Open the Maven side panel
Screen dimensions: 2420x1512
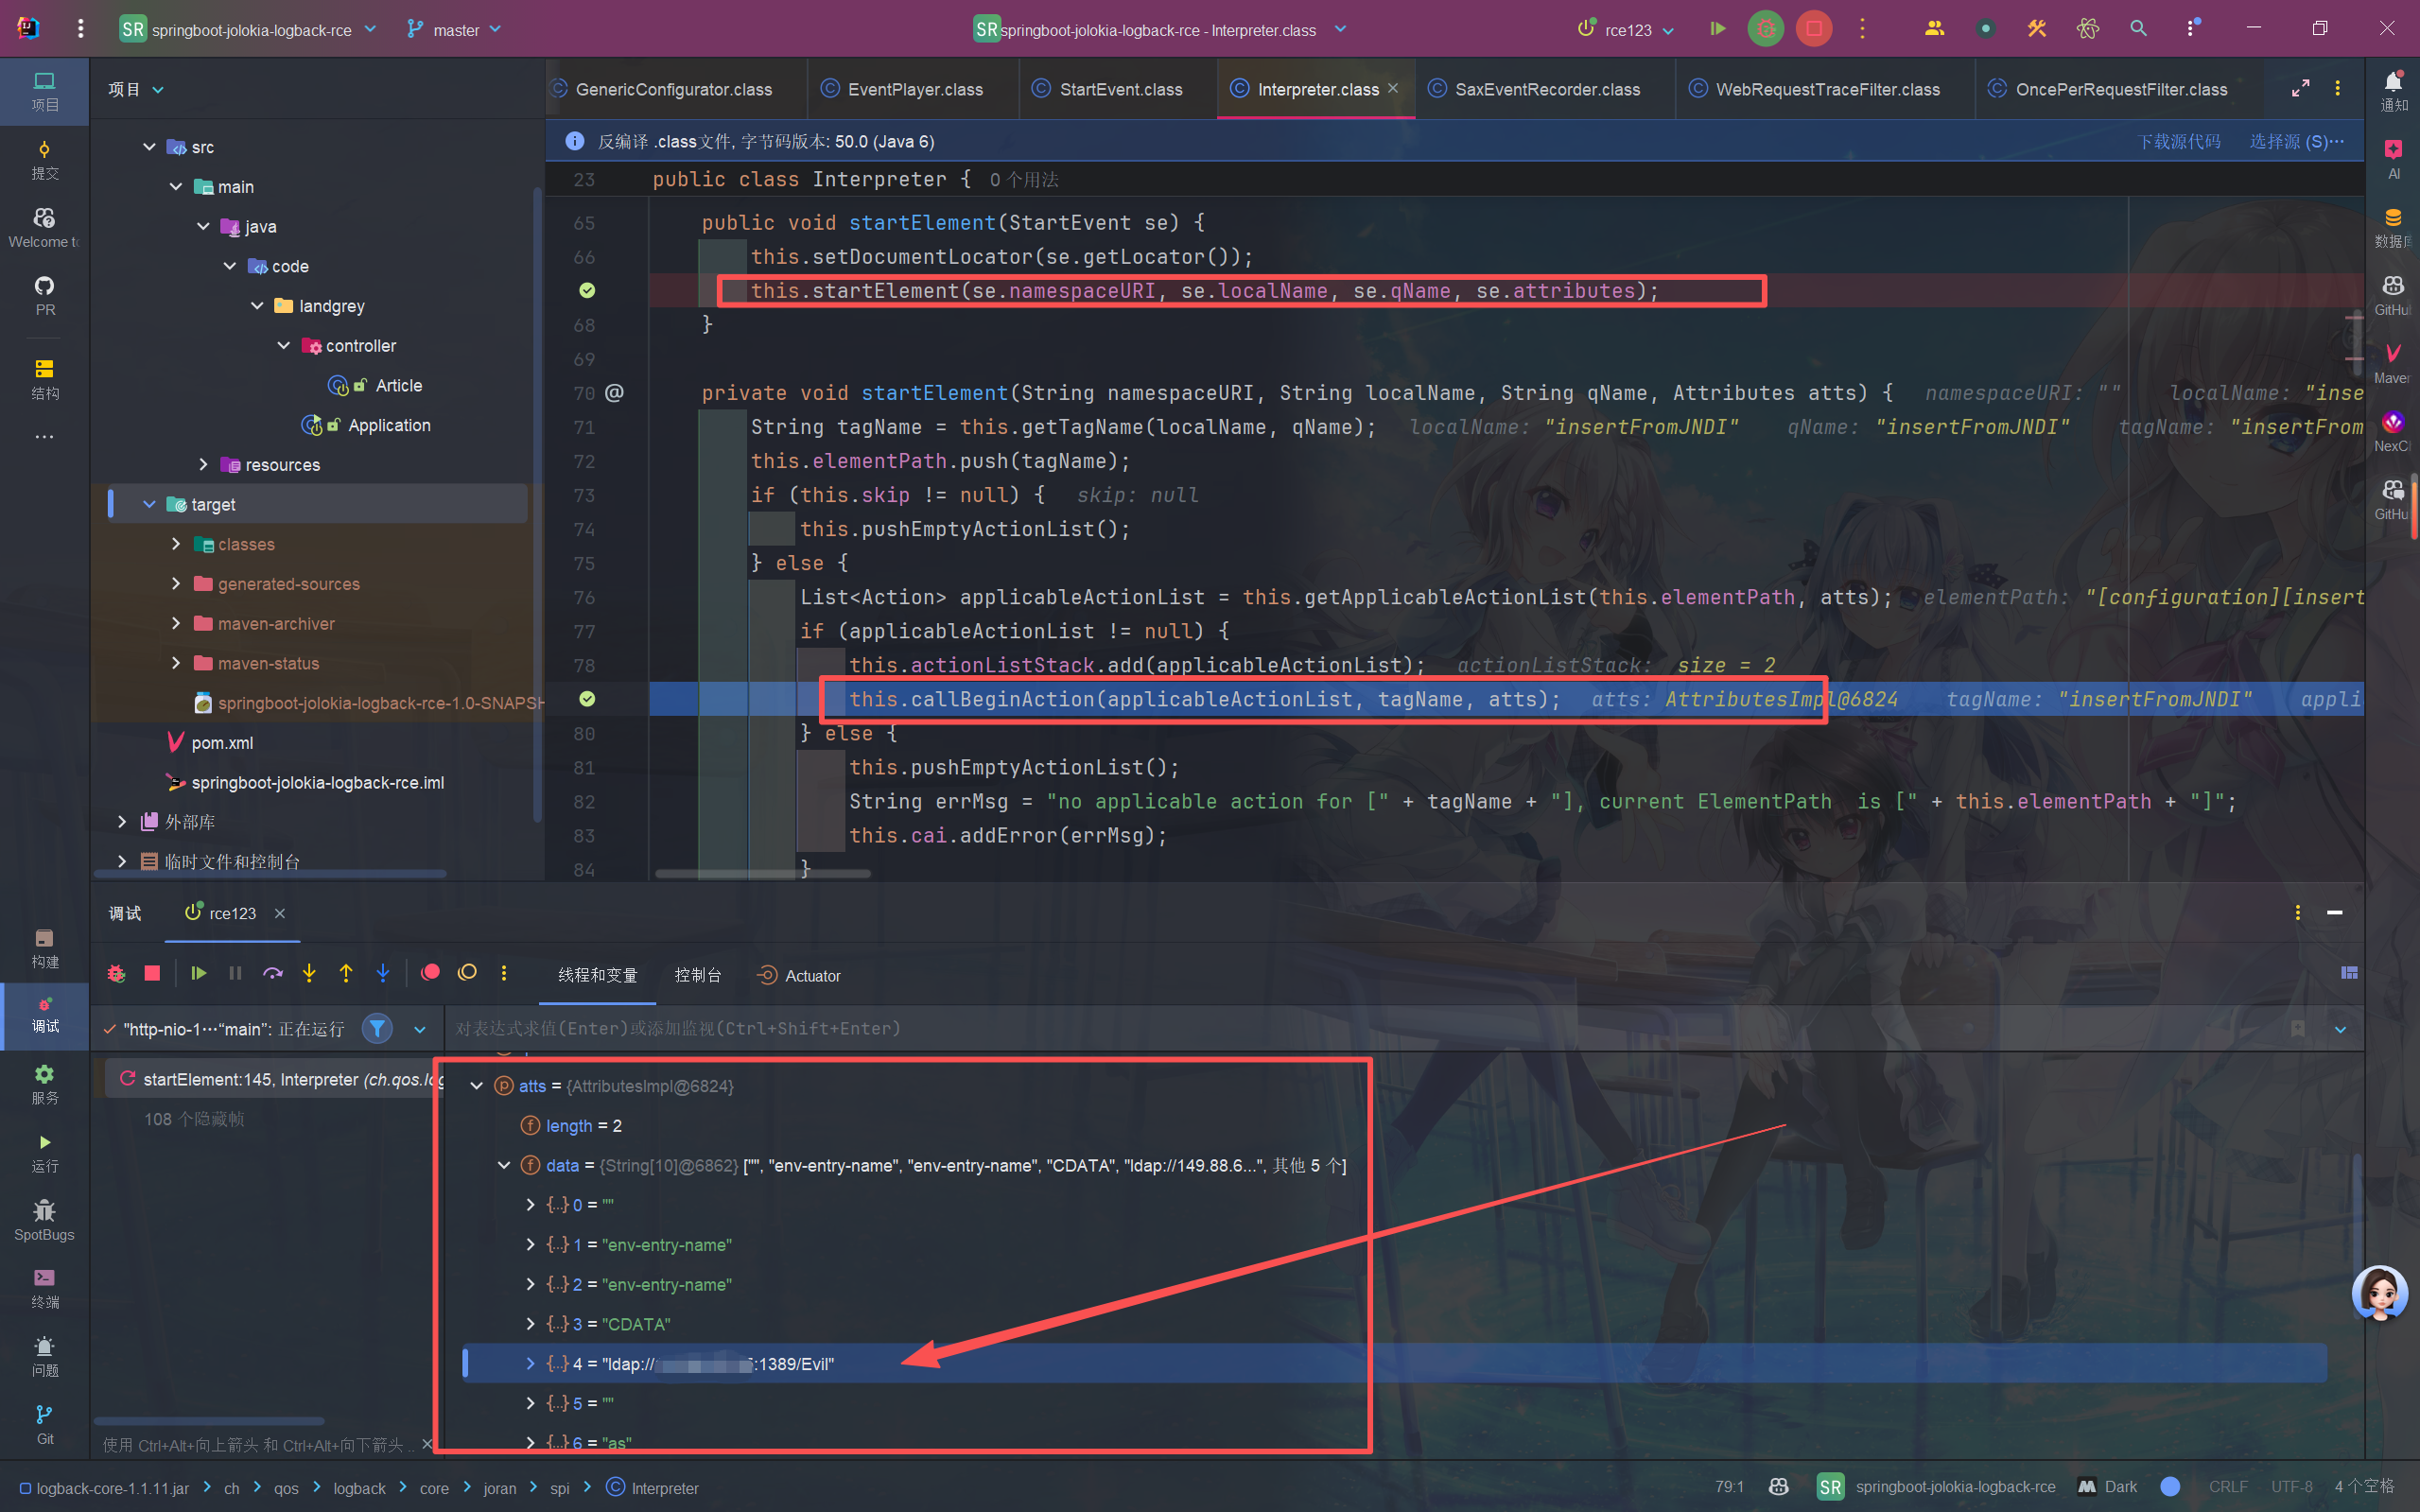coord(2392,362)
